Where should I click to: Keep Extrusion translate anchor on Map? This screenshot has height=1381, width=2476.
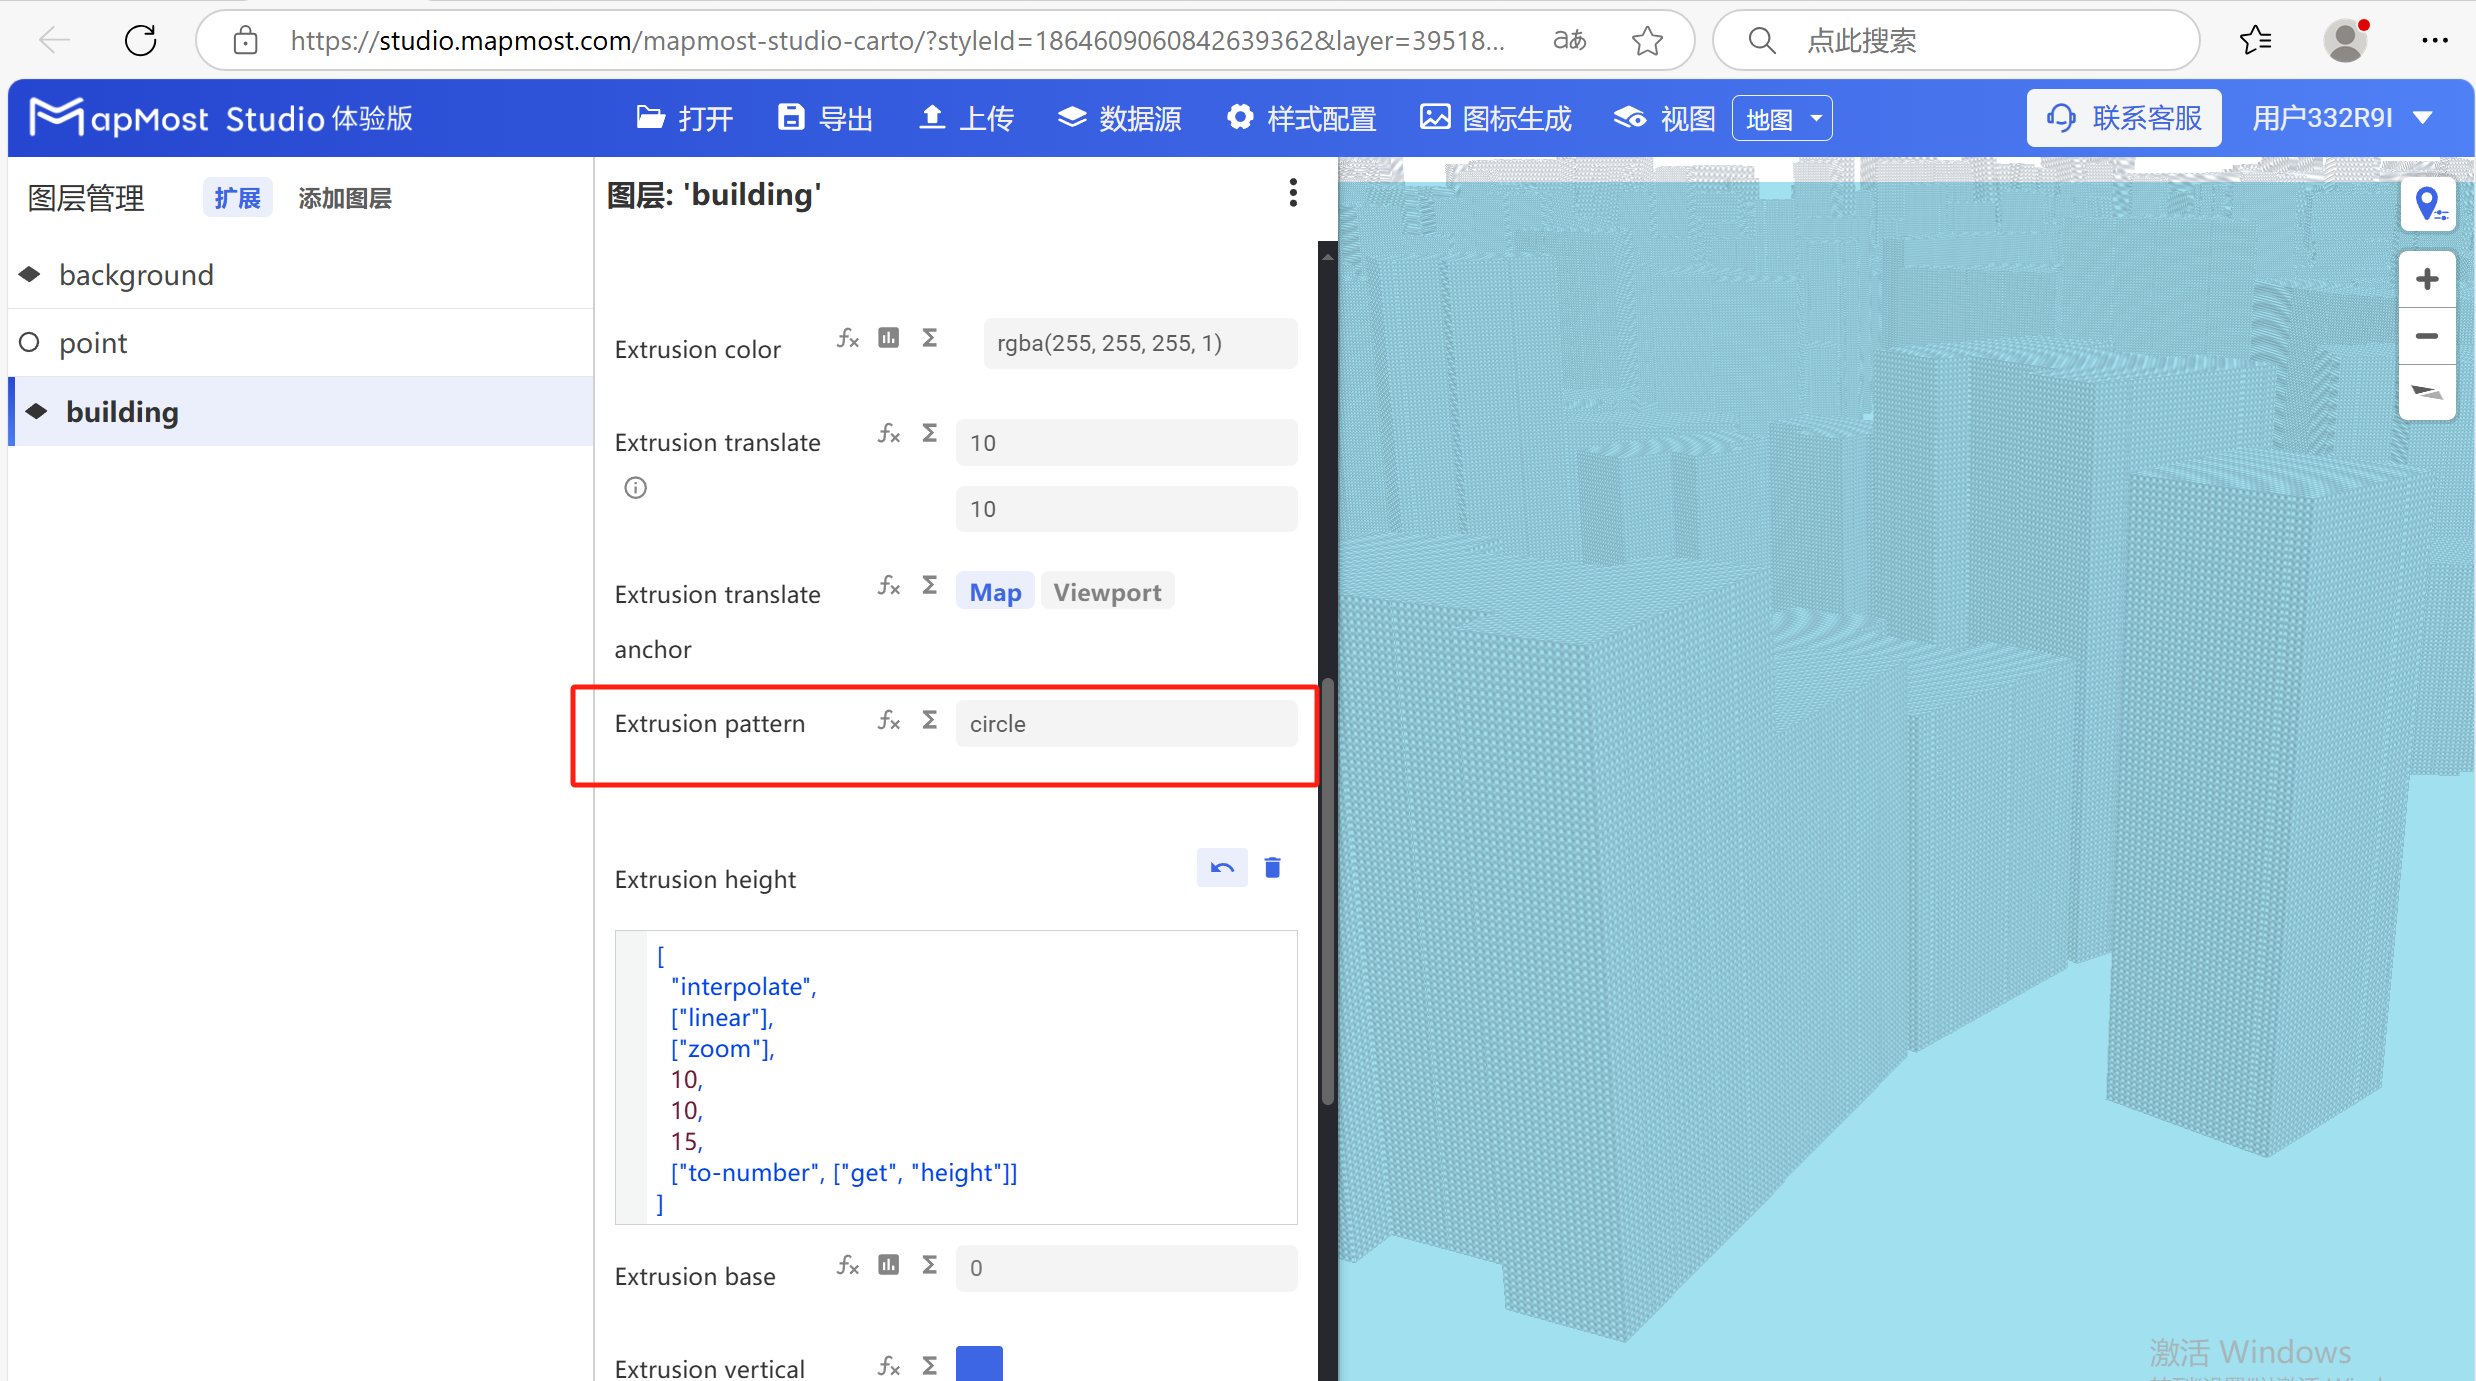(x=994, y=591)
